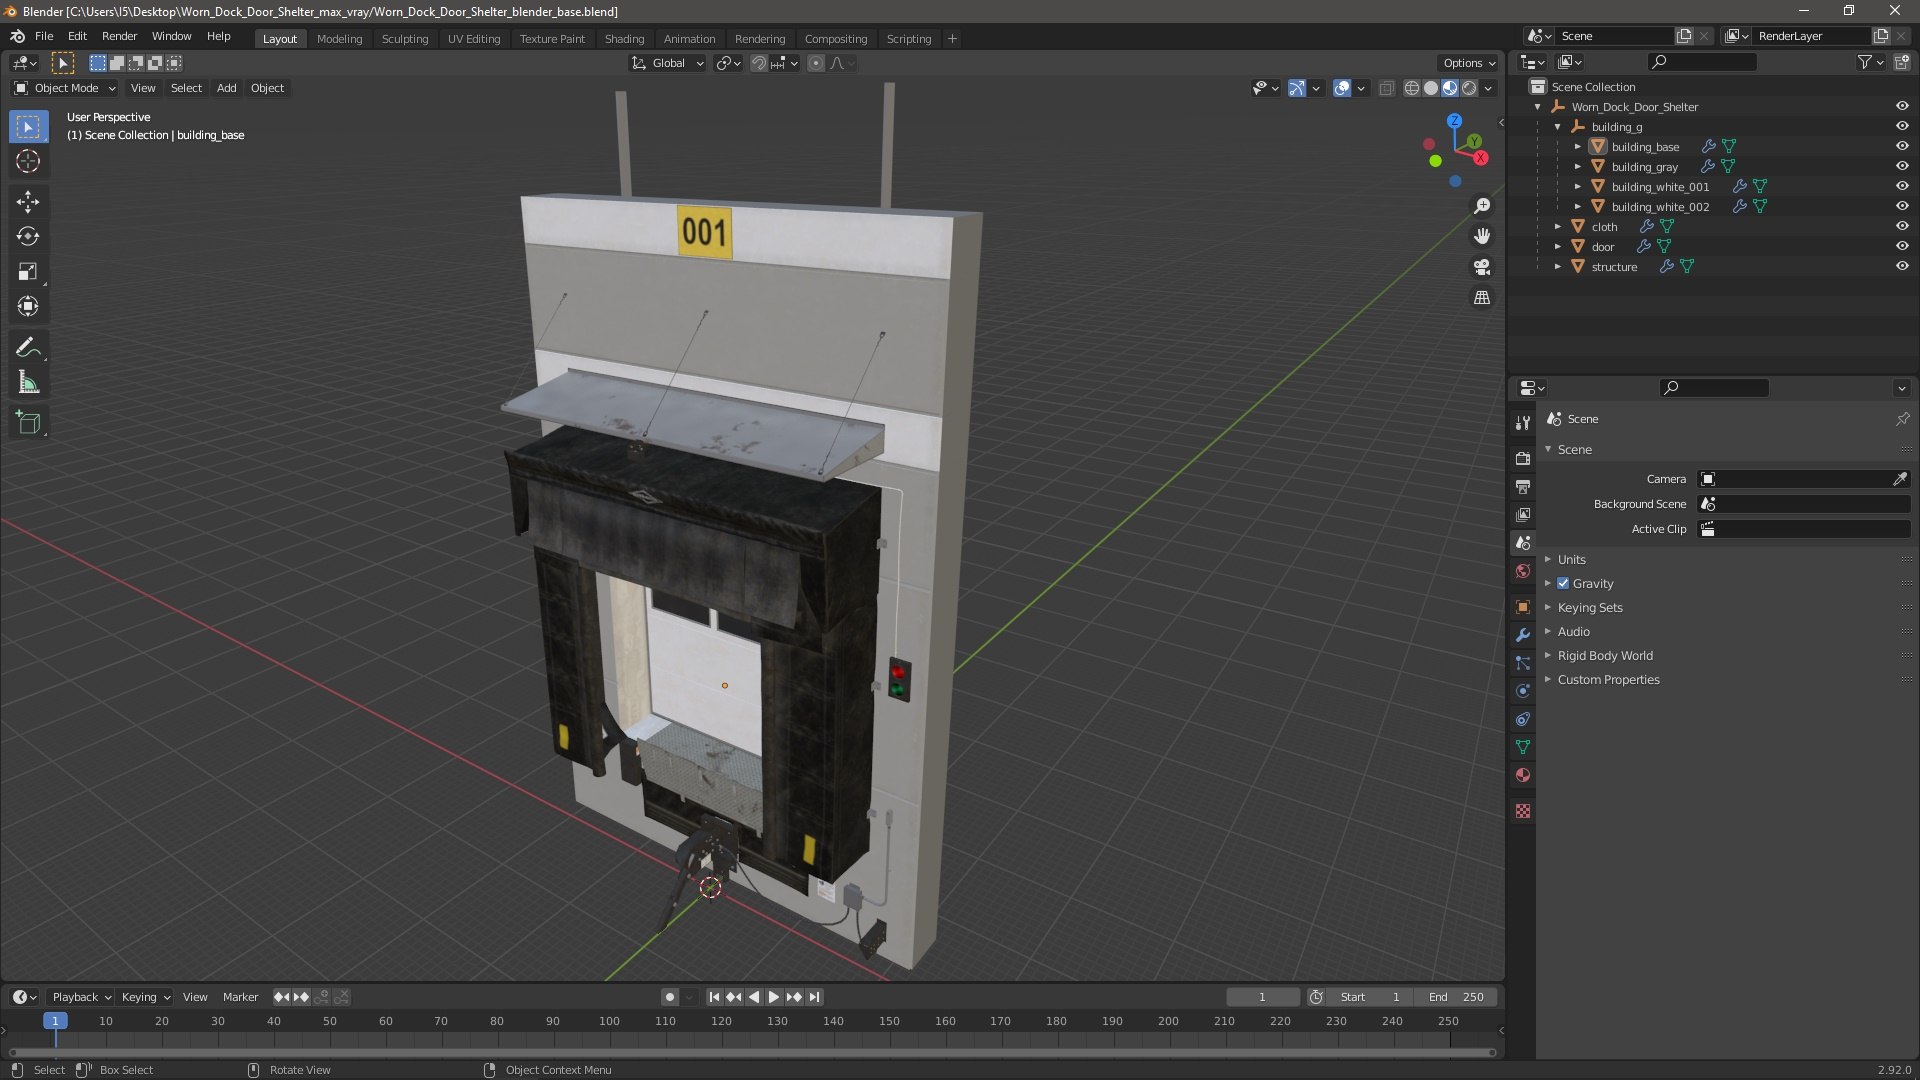
Task: Switch to the Modeling workspace tab
Action: (339, 39)
